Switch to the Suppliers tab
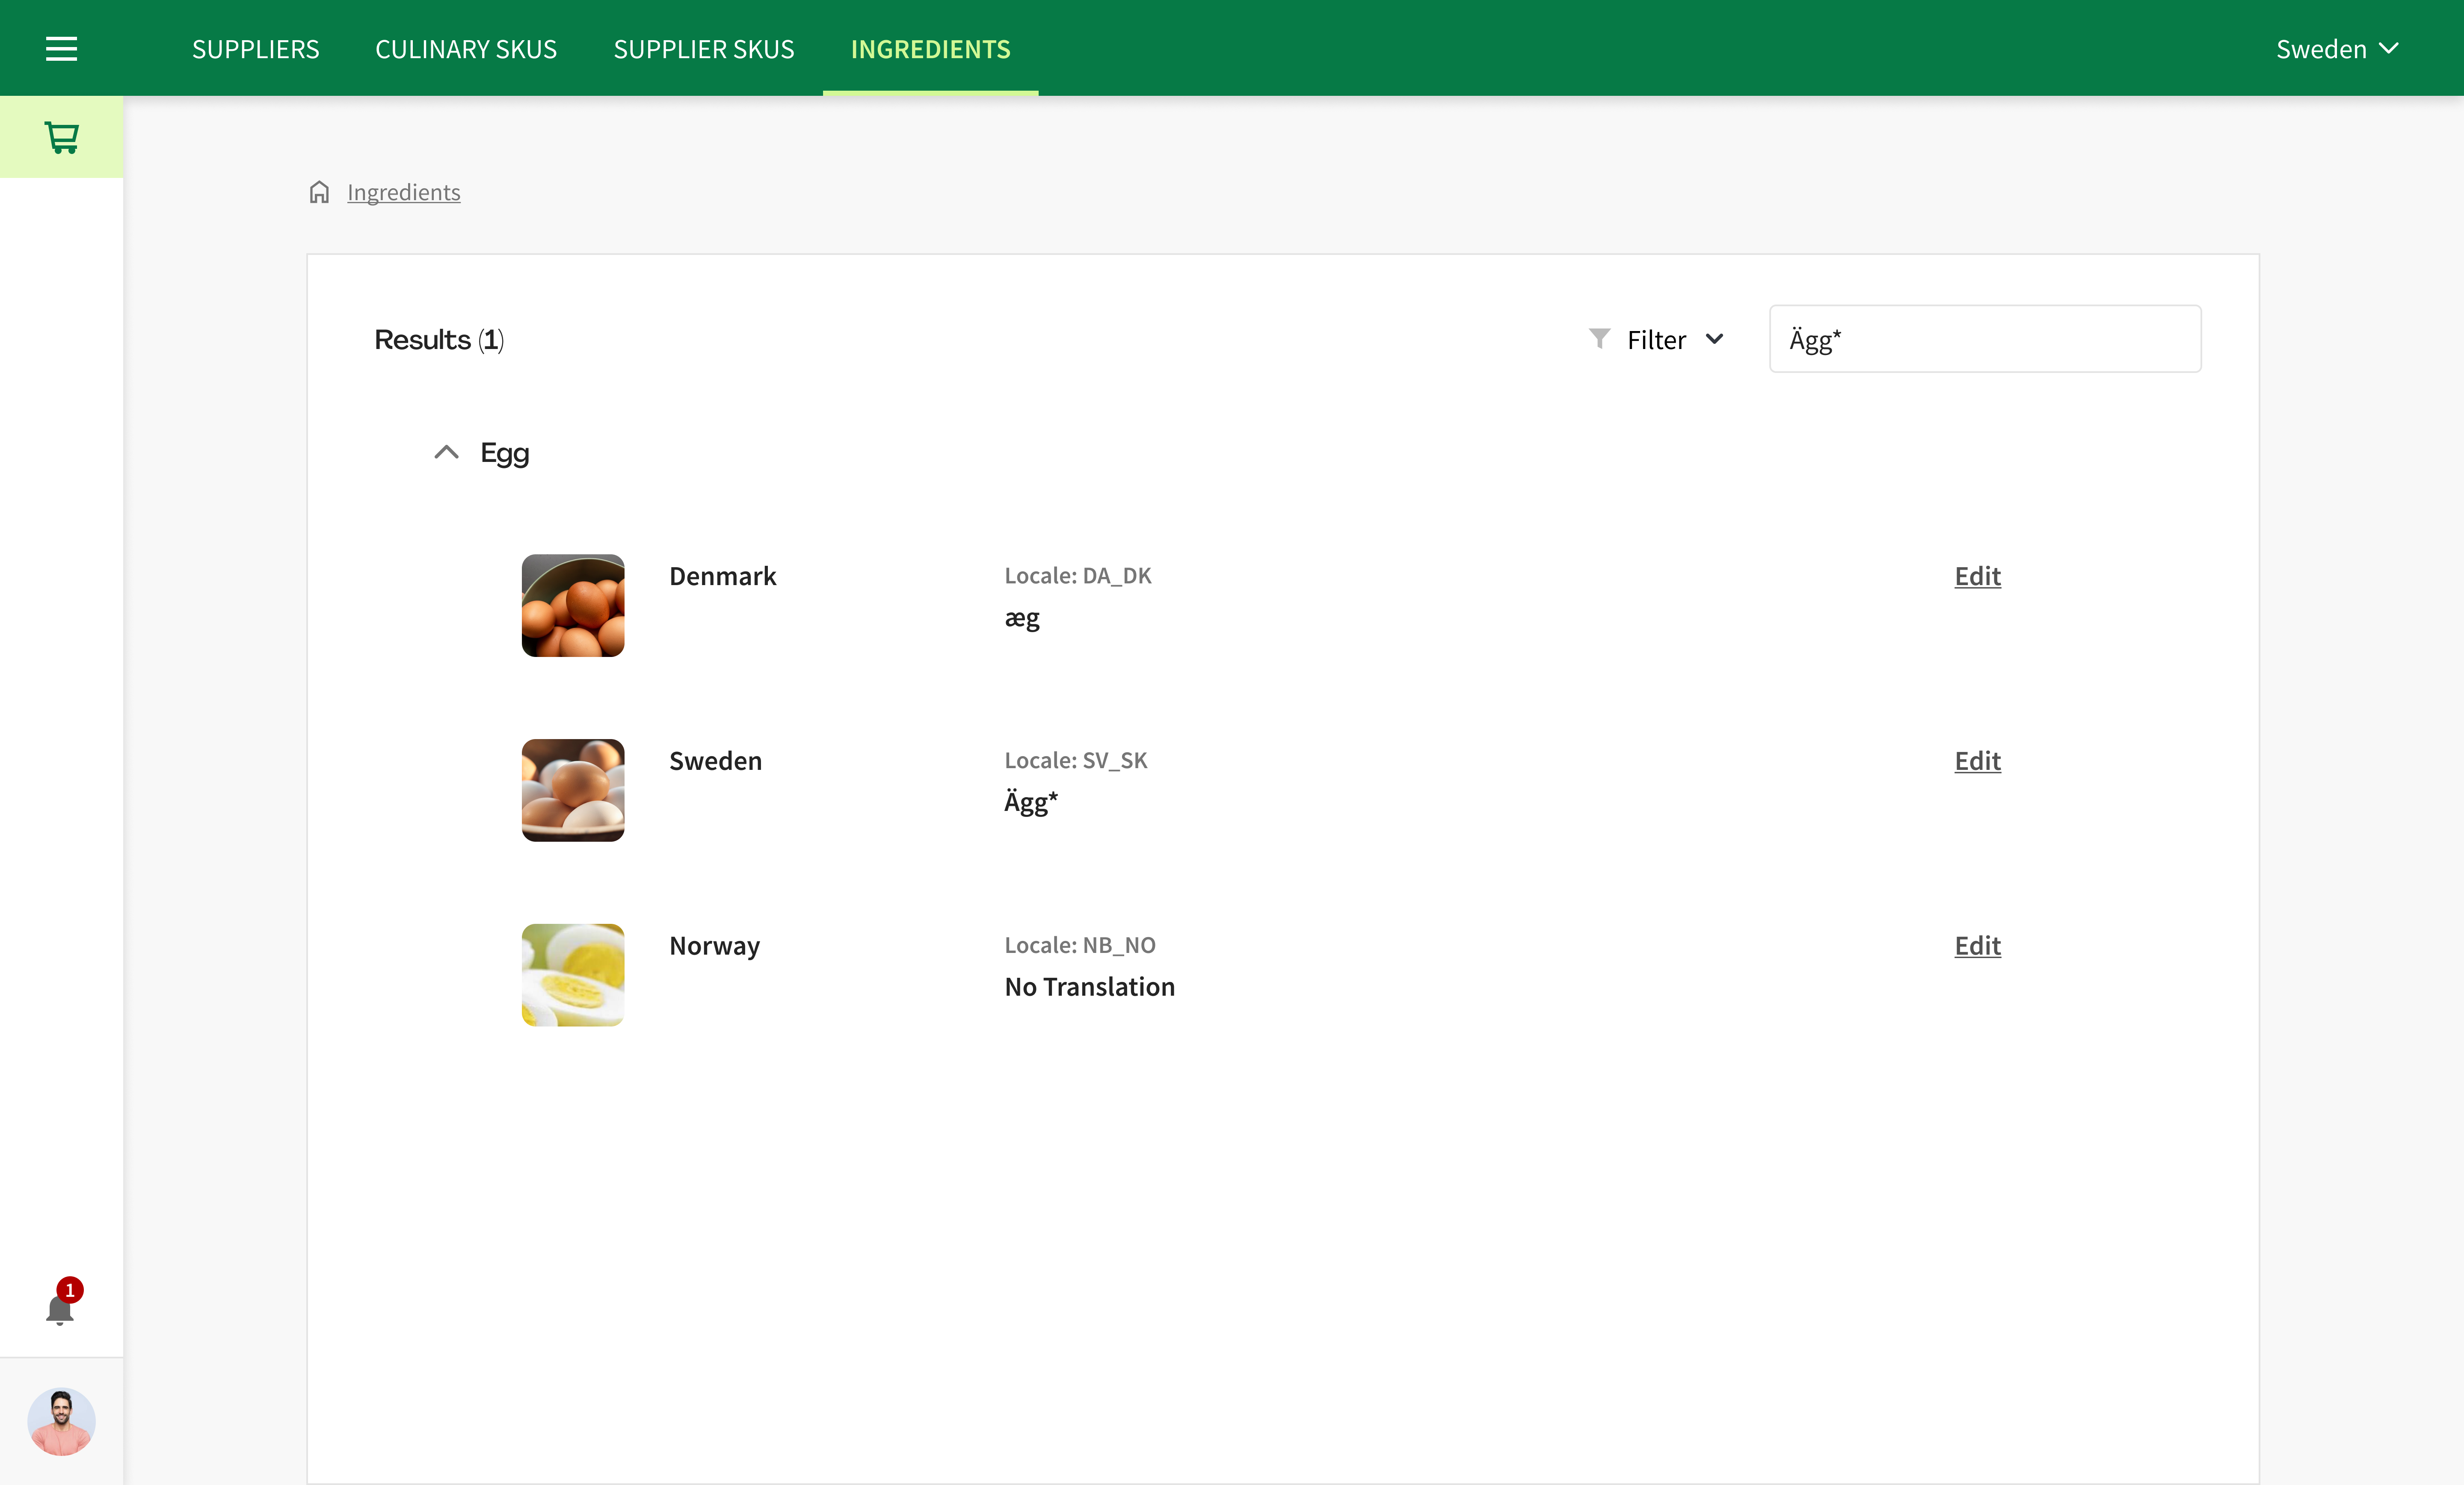2464x1485 pixels. tap(255, 48)
